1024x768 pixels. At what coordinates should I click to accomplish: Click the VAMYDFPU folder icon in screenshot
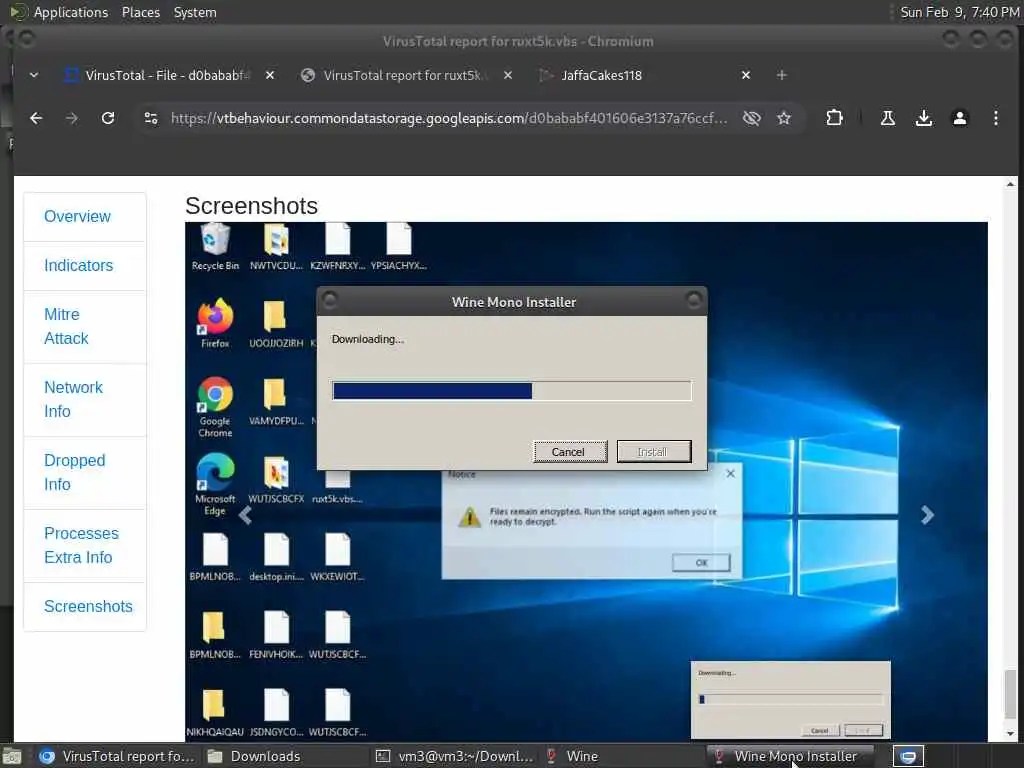point(276,401)
